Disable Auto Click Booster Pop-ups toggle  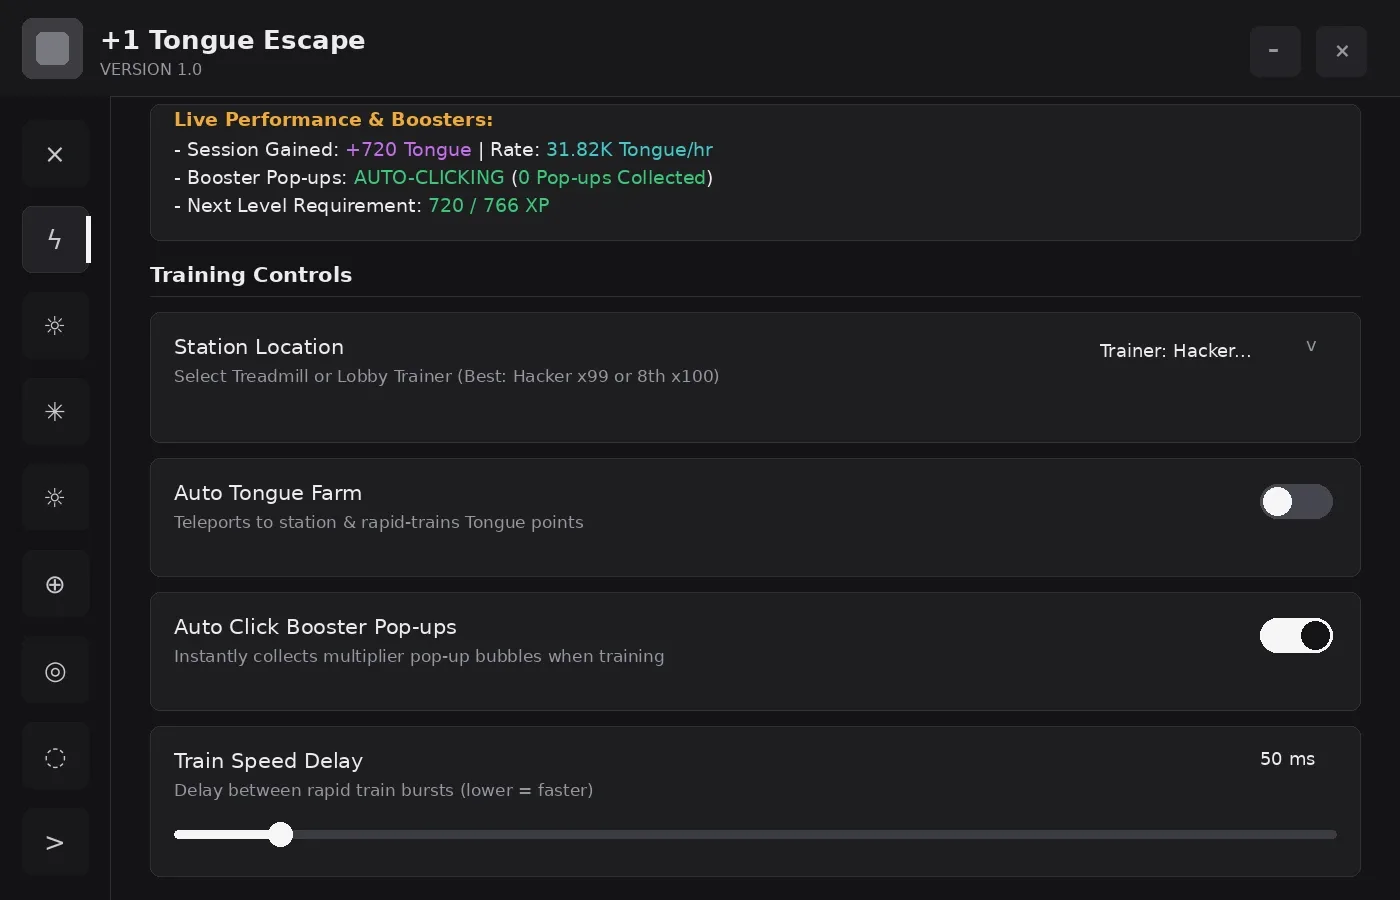[x=1296, y=636]
